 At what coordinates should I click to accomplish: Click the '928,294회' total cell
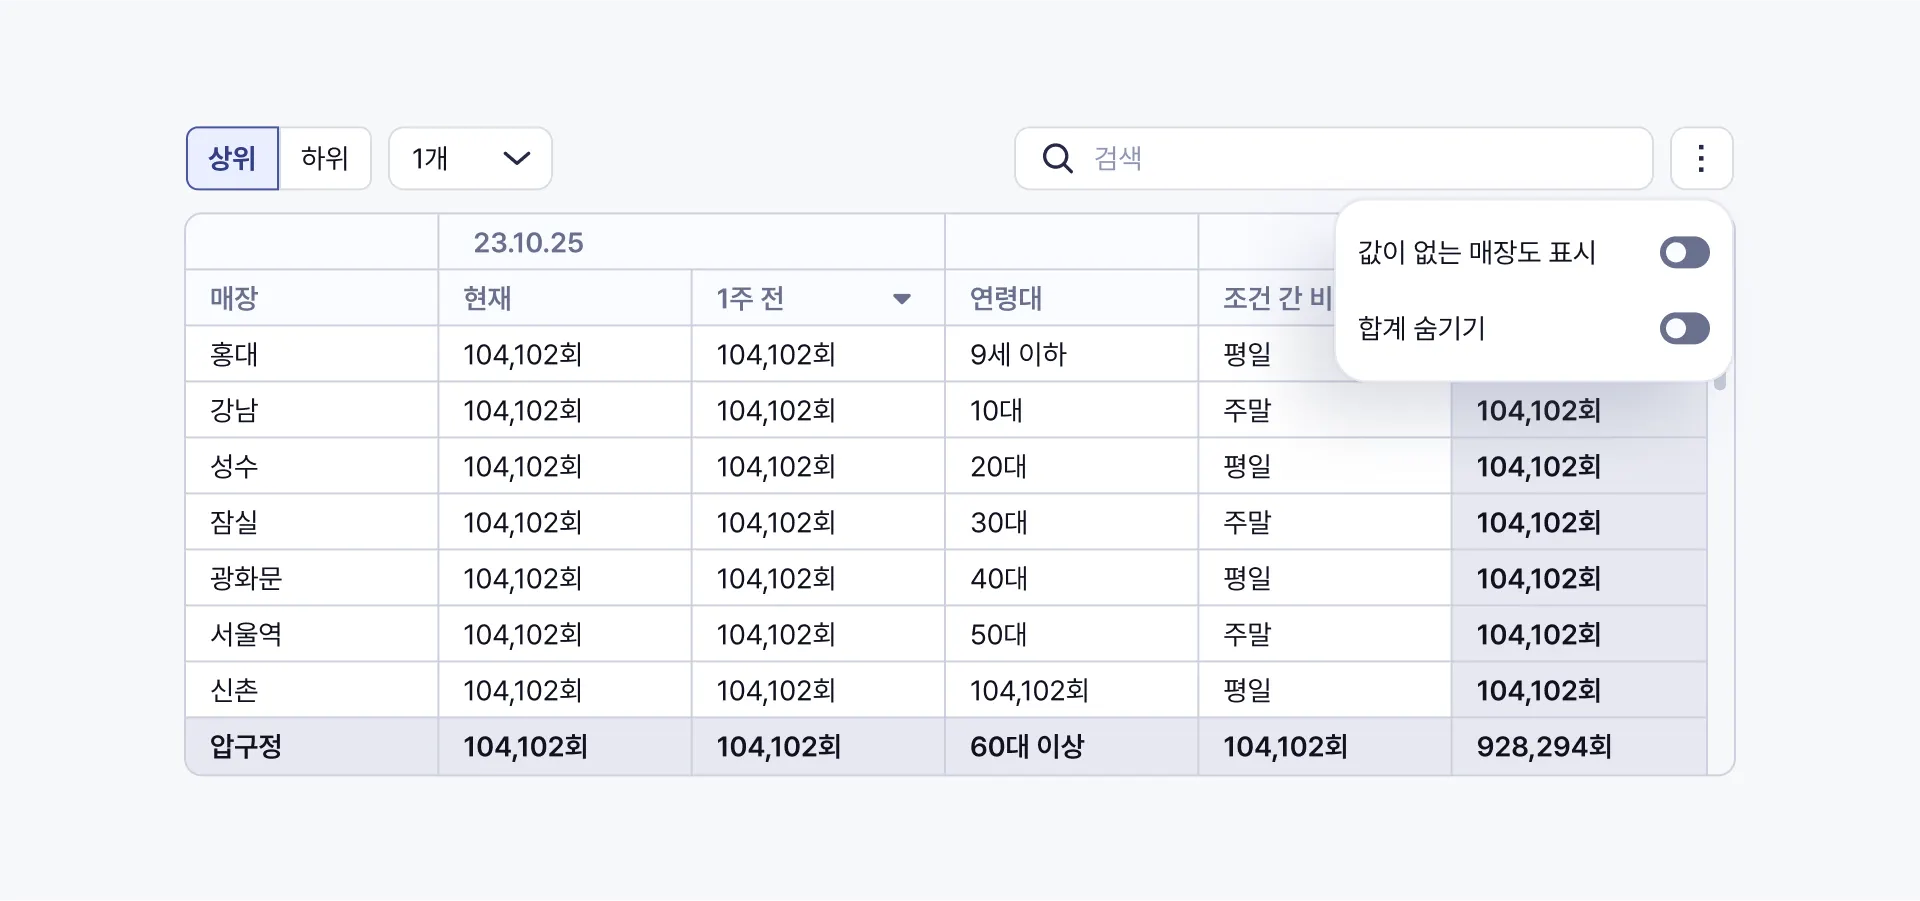point(1543,746)
